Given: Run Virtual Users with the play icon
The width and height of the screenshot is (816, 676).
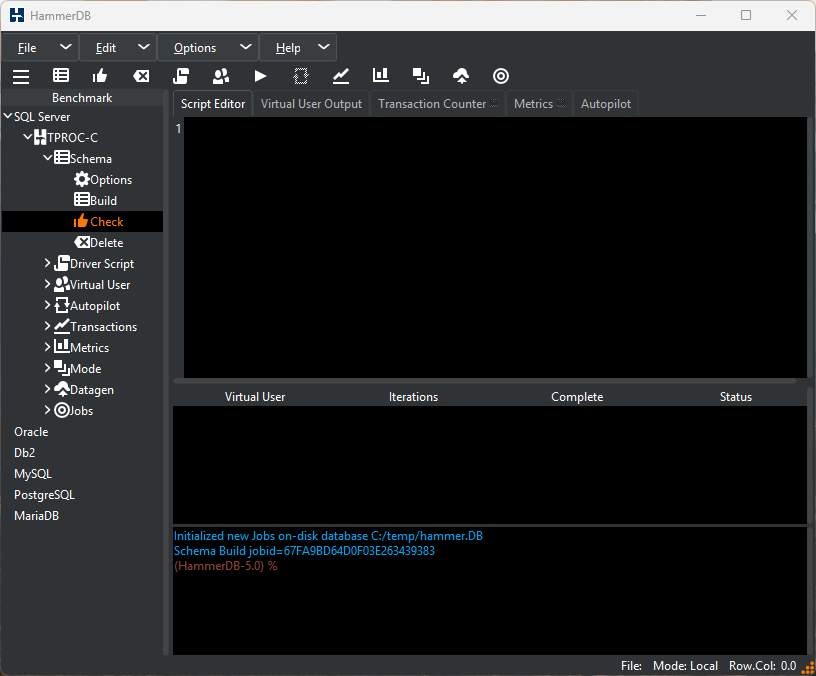Looking at the screenshot, I should point(260,76).
